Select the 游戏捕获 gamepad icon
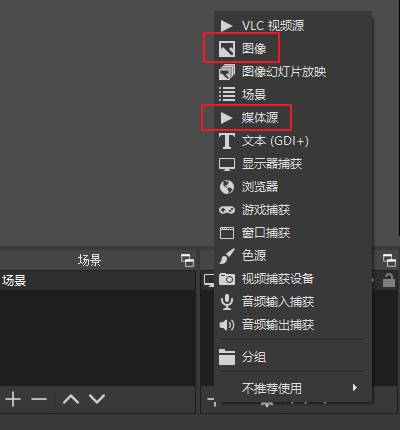Image resolution: width=400 pixels, height=430 pixels. (227, 210)
